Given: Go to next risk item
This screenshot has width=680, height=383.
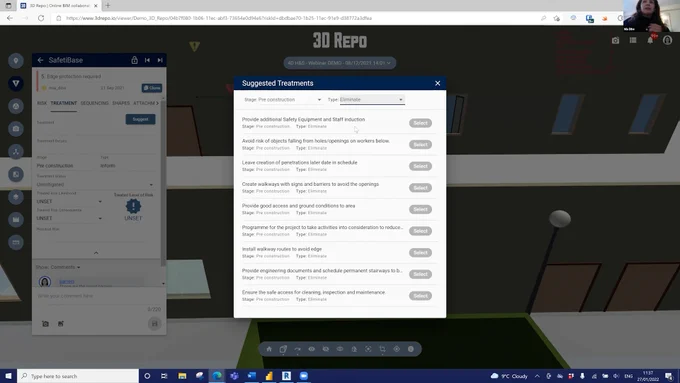Looking at the screenshot, I should [160, 60].
